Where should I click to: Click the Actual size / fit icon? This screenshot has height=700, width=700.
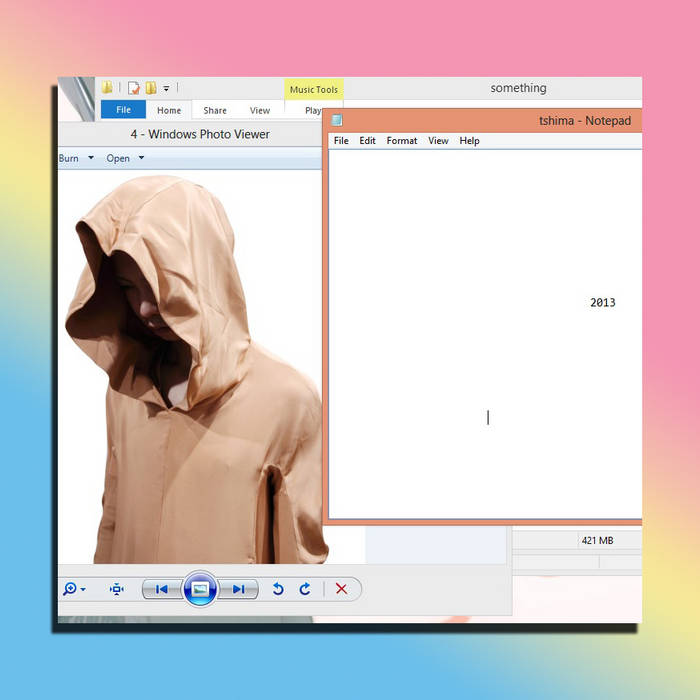pos(116,589)
